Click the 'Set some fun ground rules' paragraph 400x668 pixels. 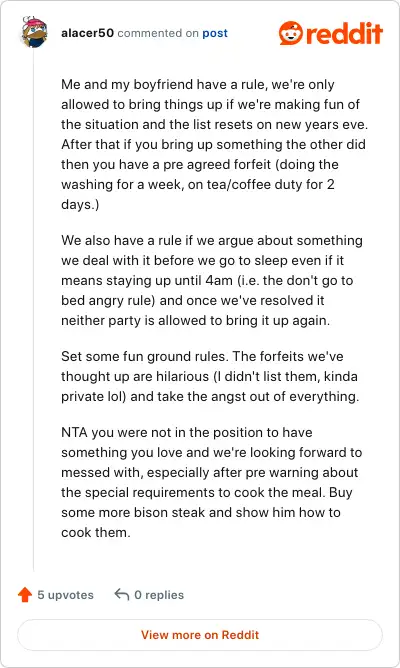point(210,376)
